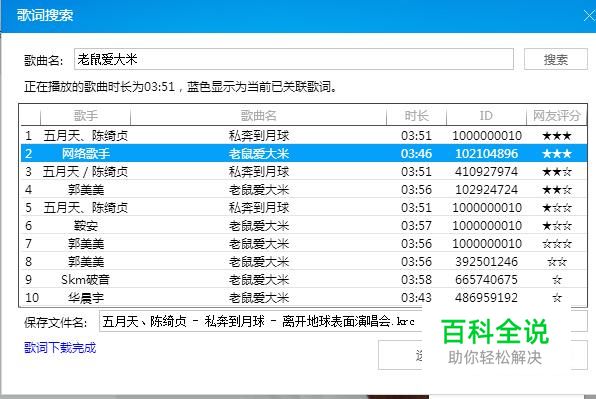
Task: Sort by the 时长 column header
Action: 416,116
